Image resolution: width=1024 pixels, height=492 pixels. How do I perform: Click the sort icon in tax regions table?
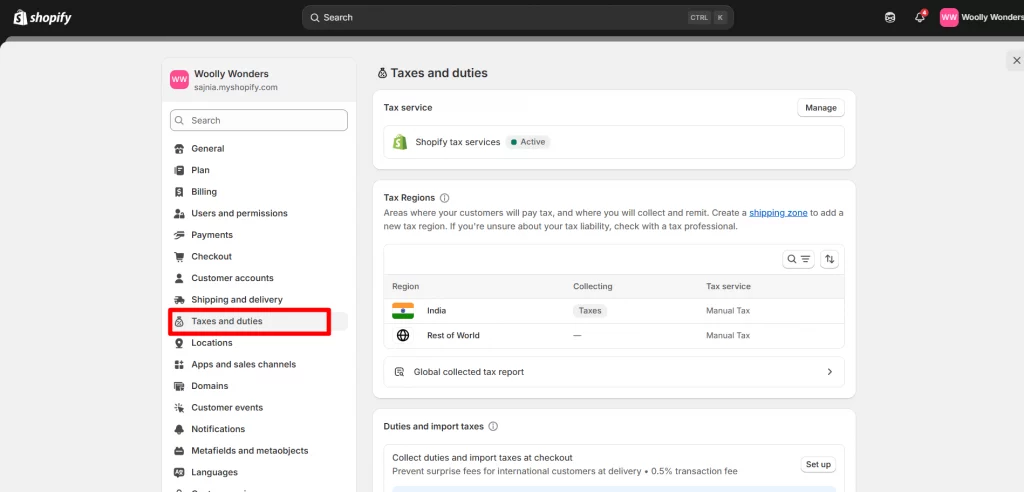coord(829,259)
